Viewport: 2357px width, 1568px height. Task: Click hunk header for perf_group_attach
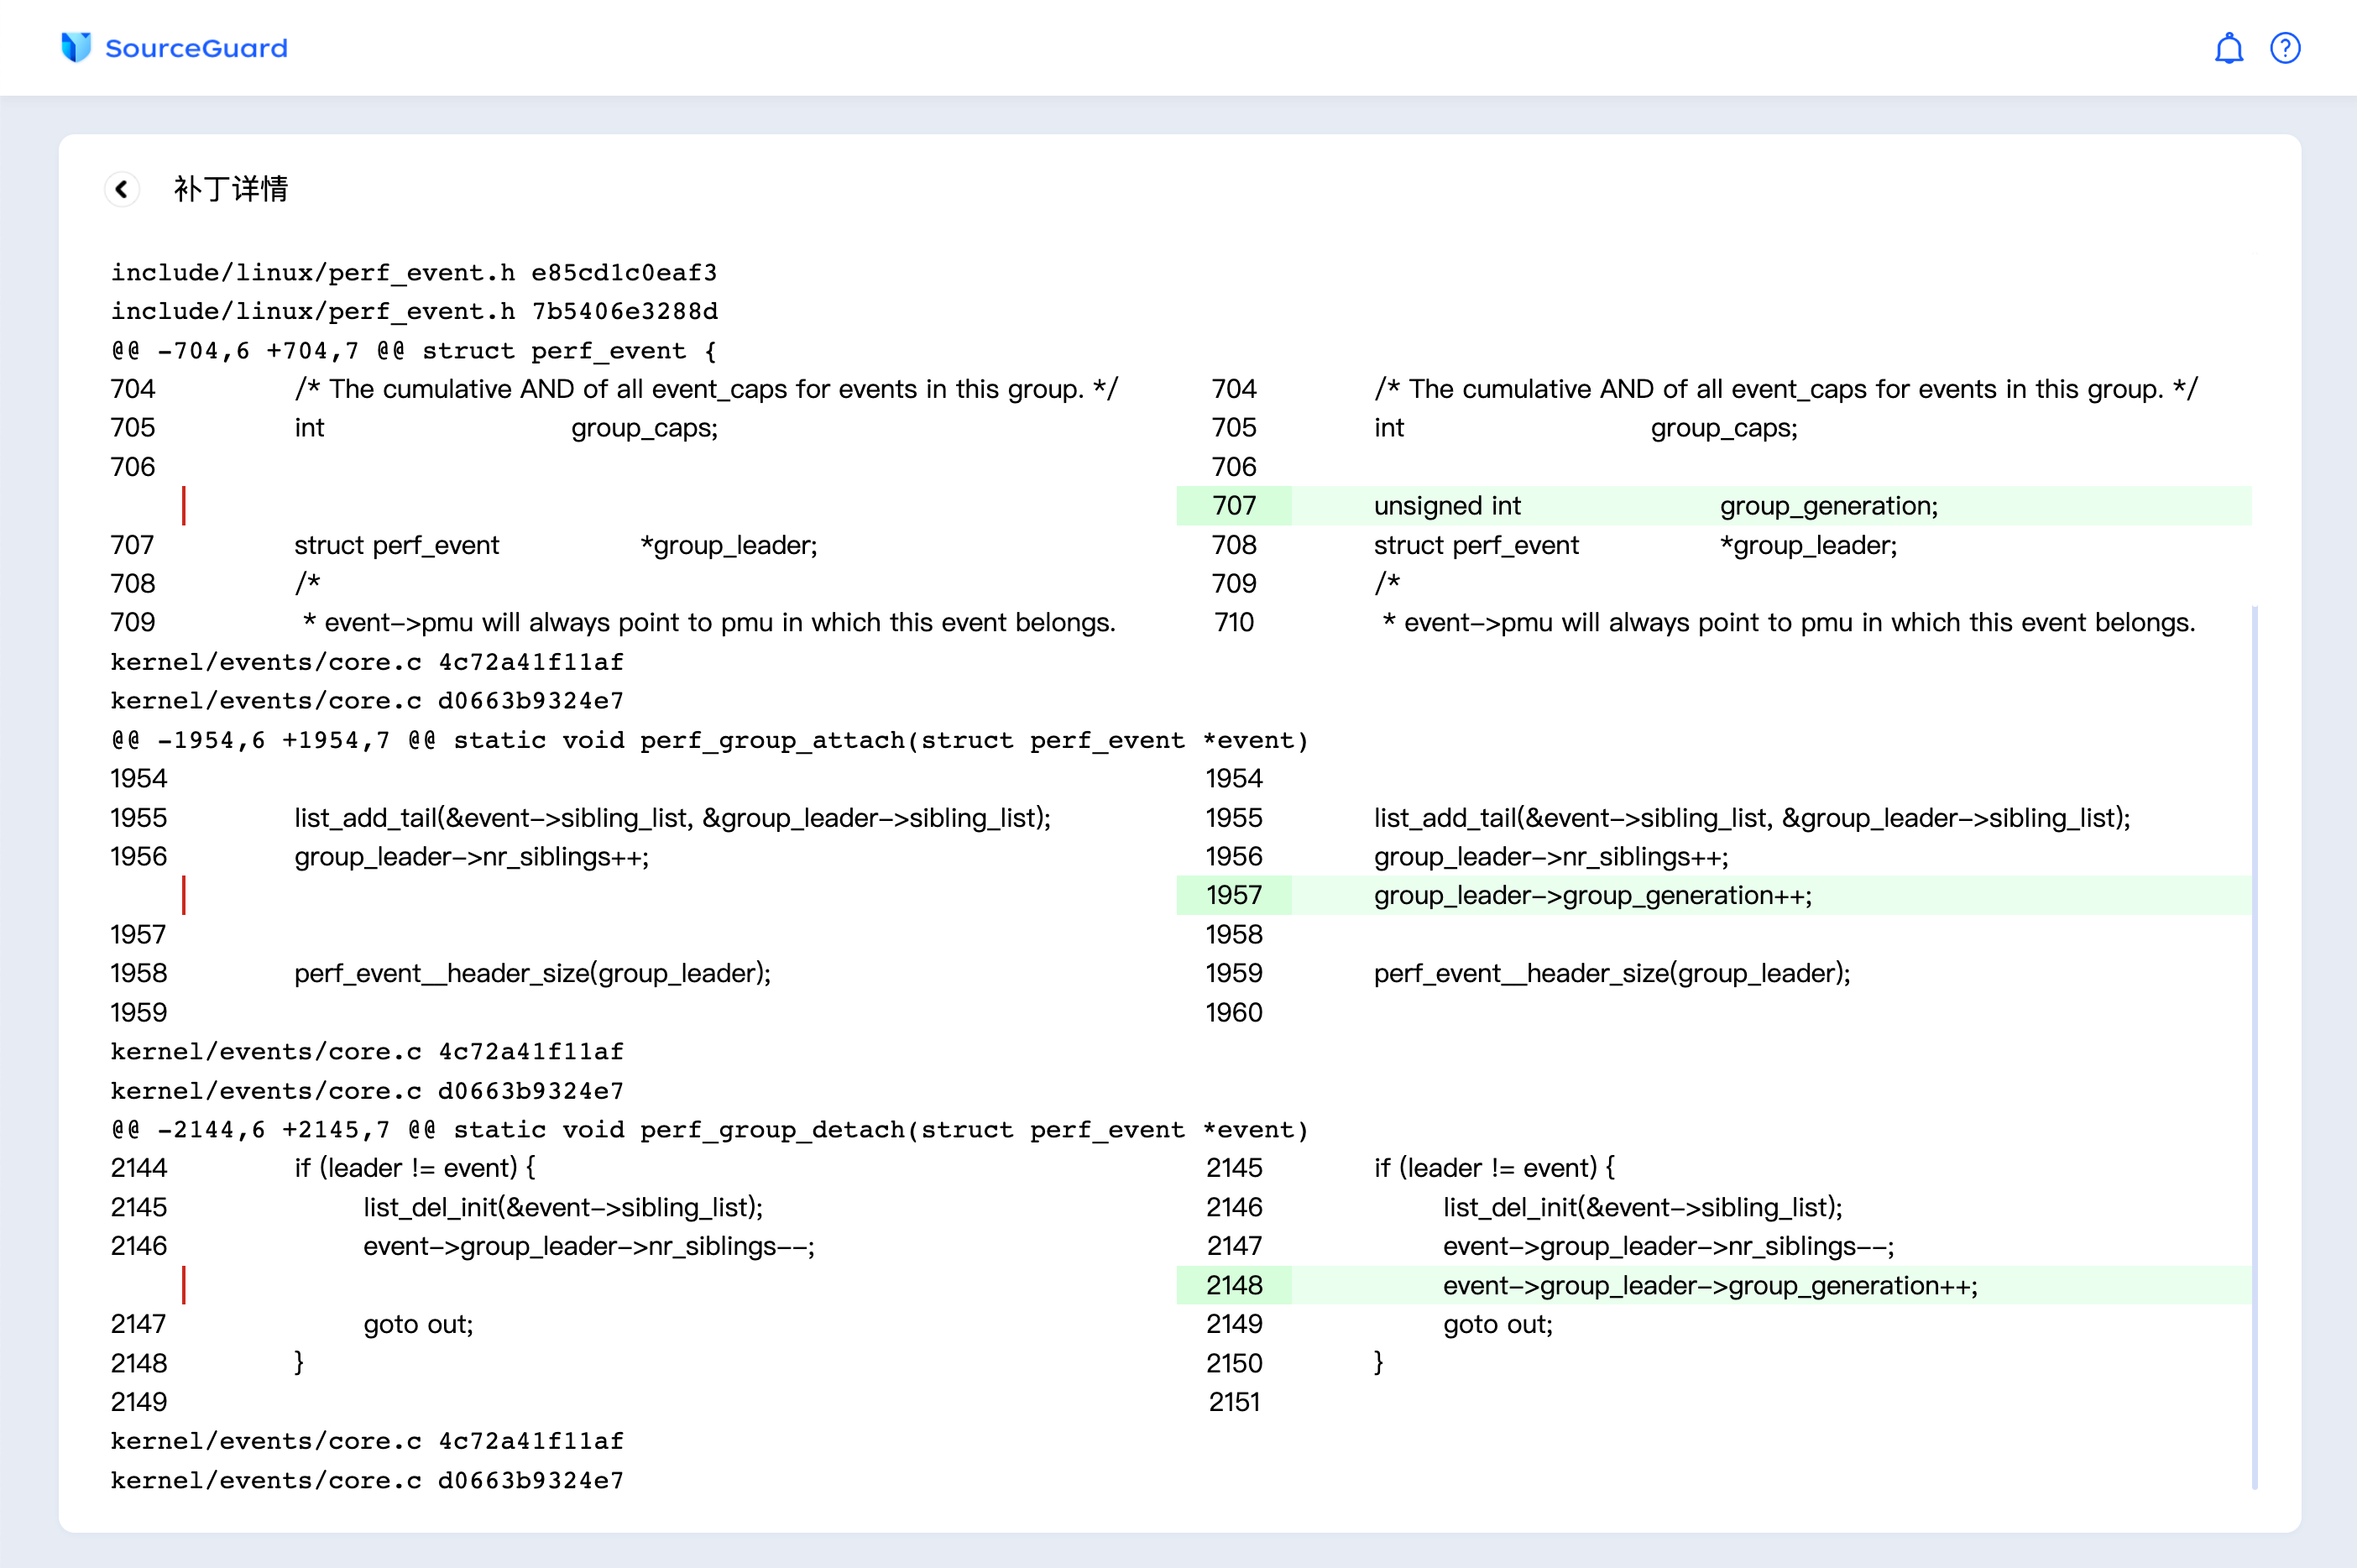tap(709, 740)
